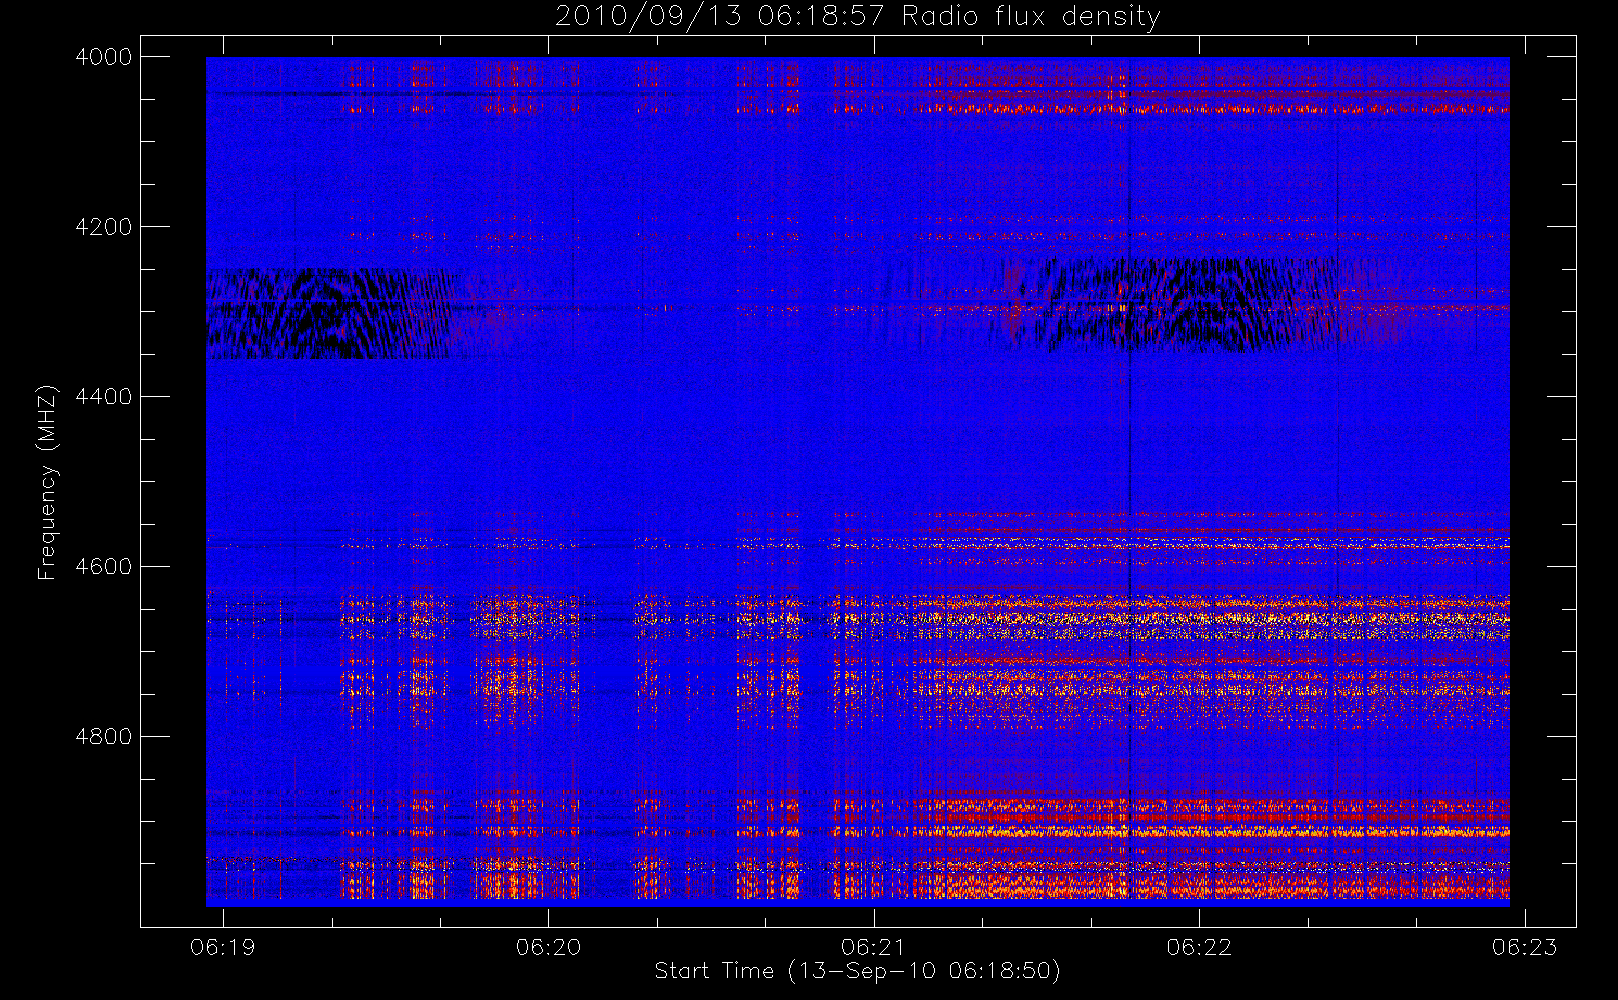Click the 4400 frequency tick label

(x=104, y=397)
